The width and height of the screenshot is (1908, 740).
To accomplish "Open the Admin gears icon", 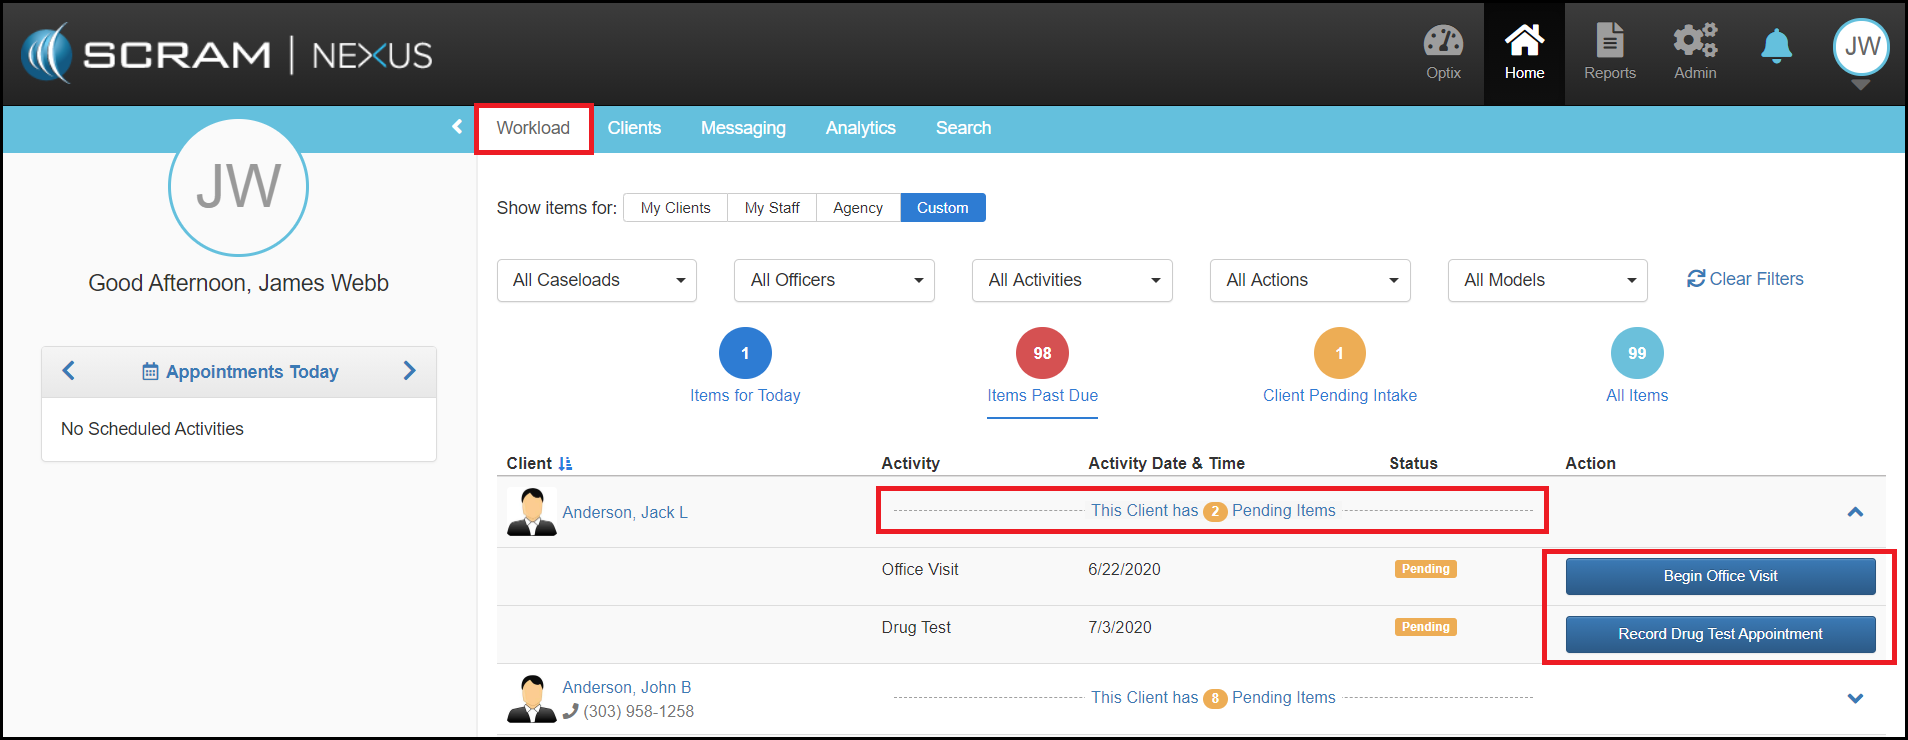I will coord(1695,42).
